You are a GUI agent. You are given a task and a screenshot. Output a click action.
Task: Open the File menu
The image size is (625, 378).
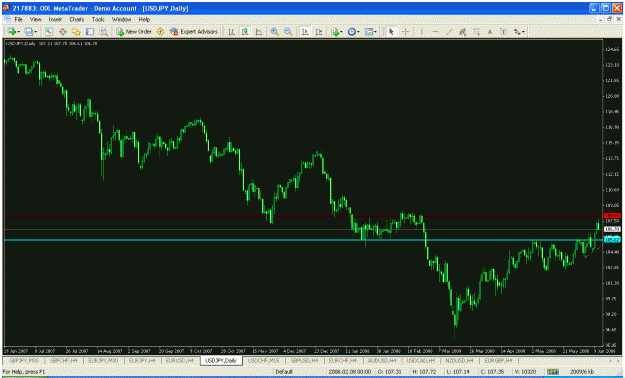pos(18,19)
